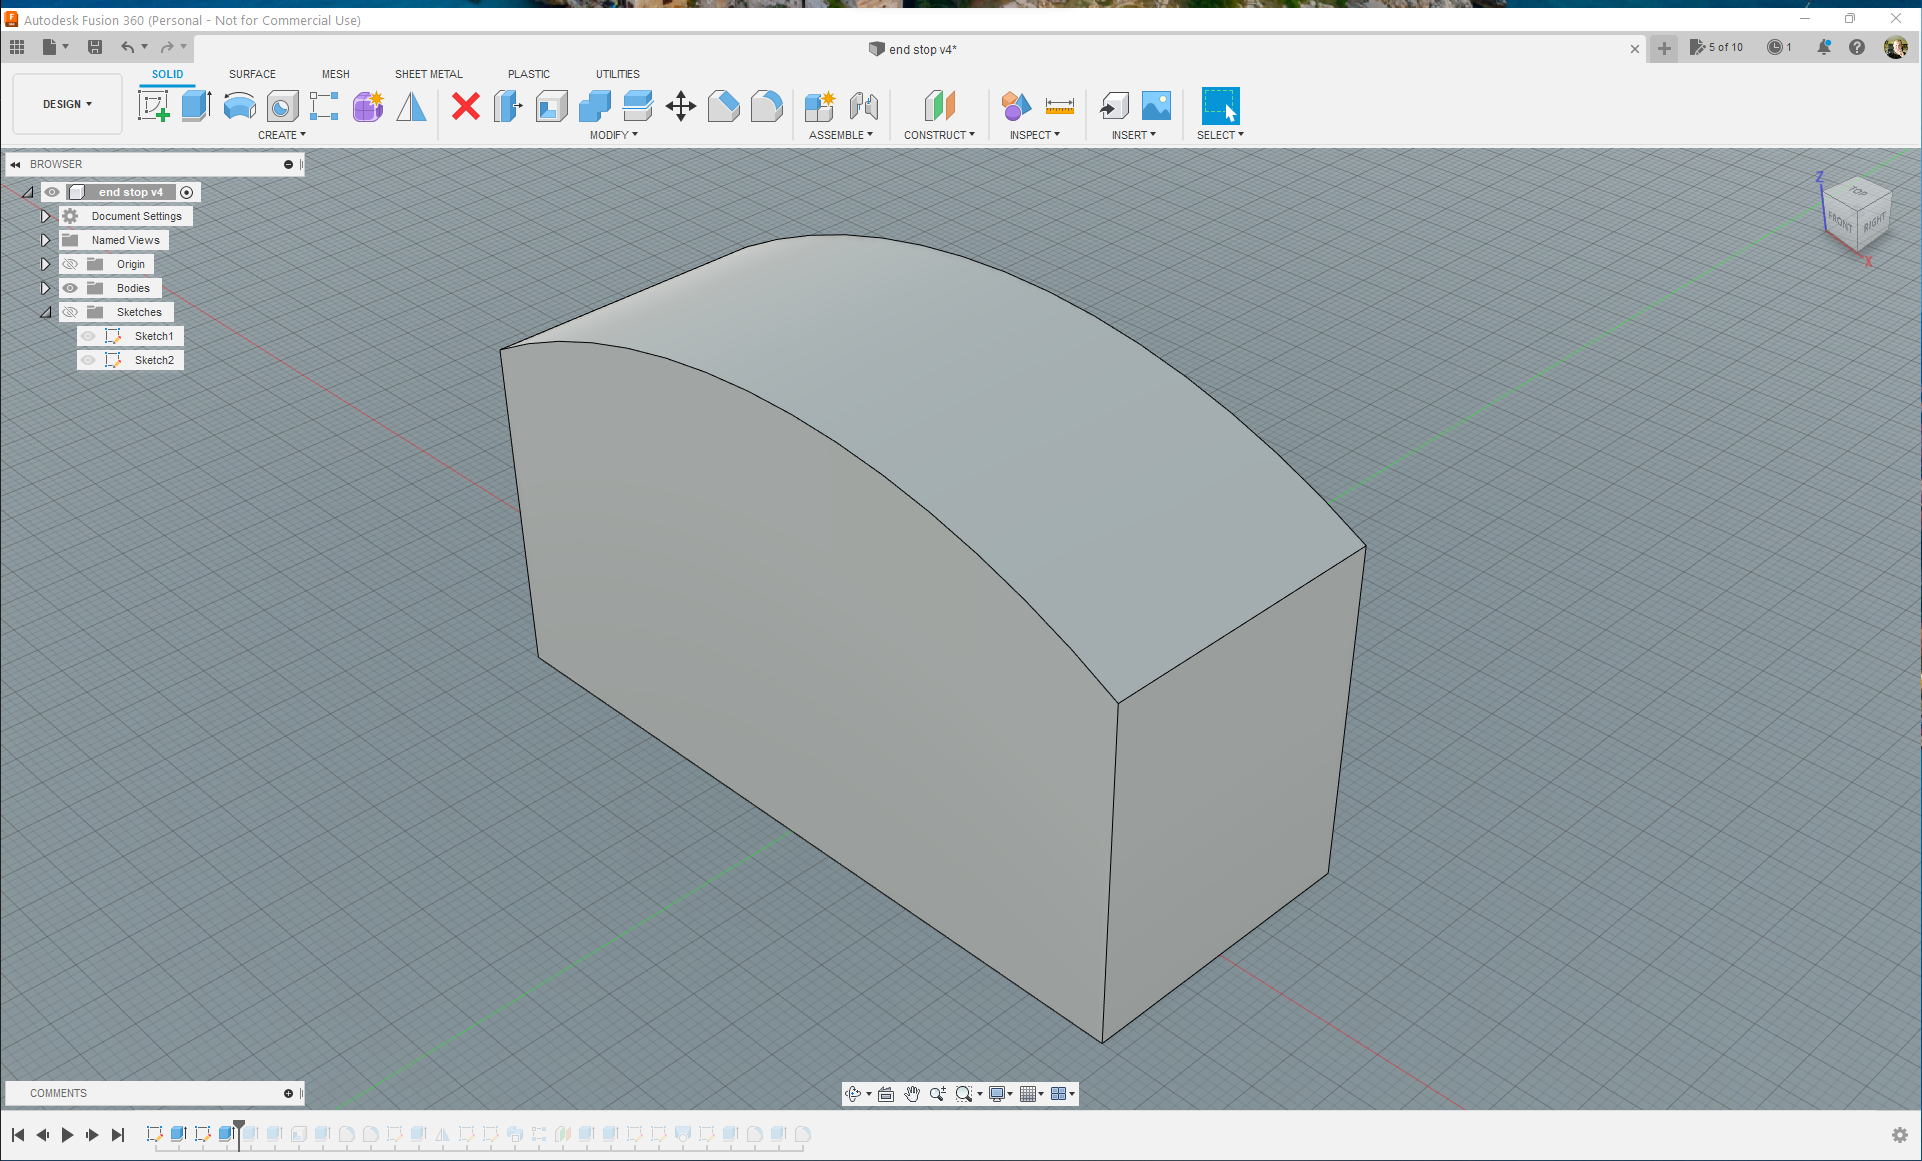Switch to SURFACE workspace tab
This screenshot has height=1161, width=1922.
click(251, 74)
